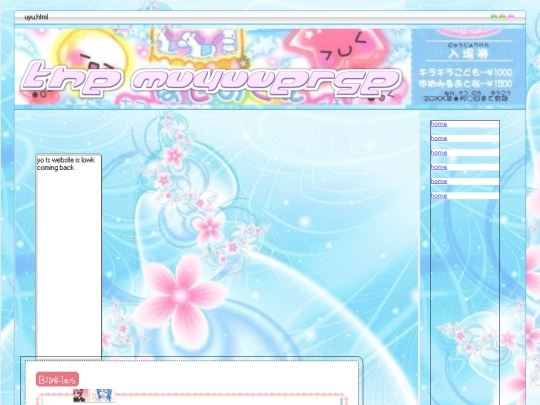Click the yellow-green middle round title bar button
Screen dimensions: 540x405
[502, 17]
